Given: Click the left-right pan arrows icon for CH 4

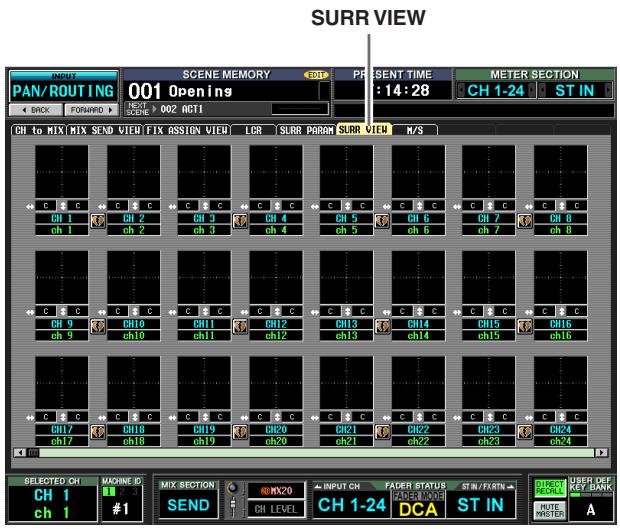Looking at the screenshot, I should point(244,206).
